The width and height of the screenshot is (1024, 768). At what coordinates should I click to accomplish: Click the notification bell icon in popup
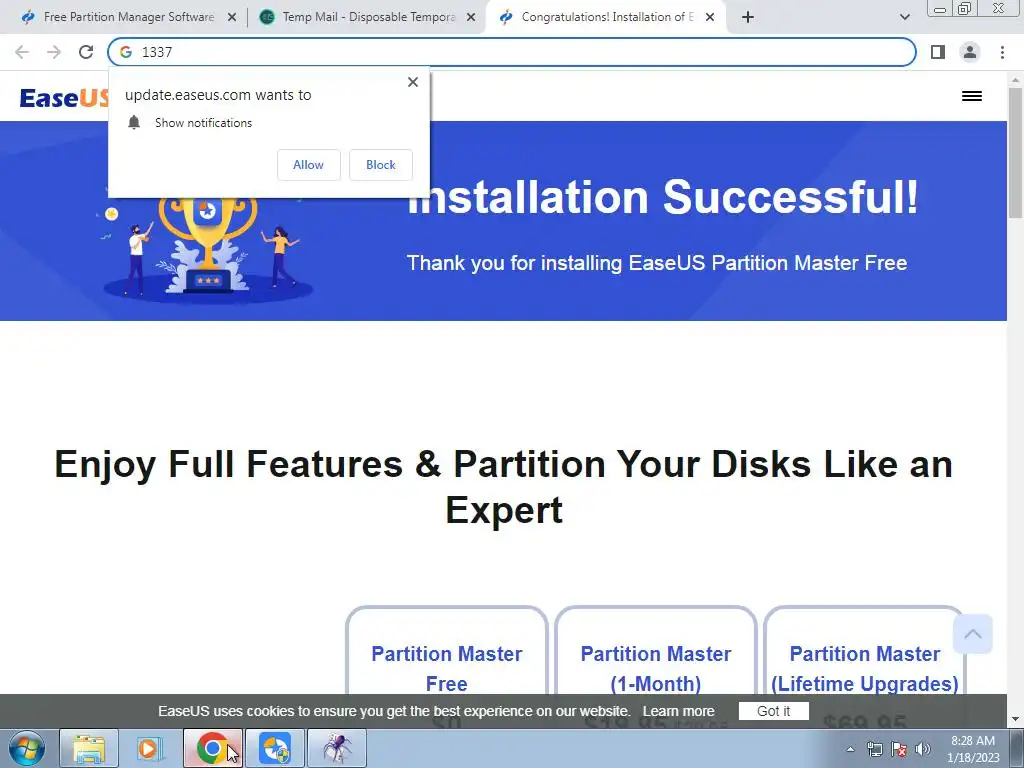click(x=134, y=122)
